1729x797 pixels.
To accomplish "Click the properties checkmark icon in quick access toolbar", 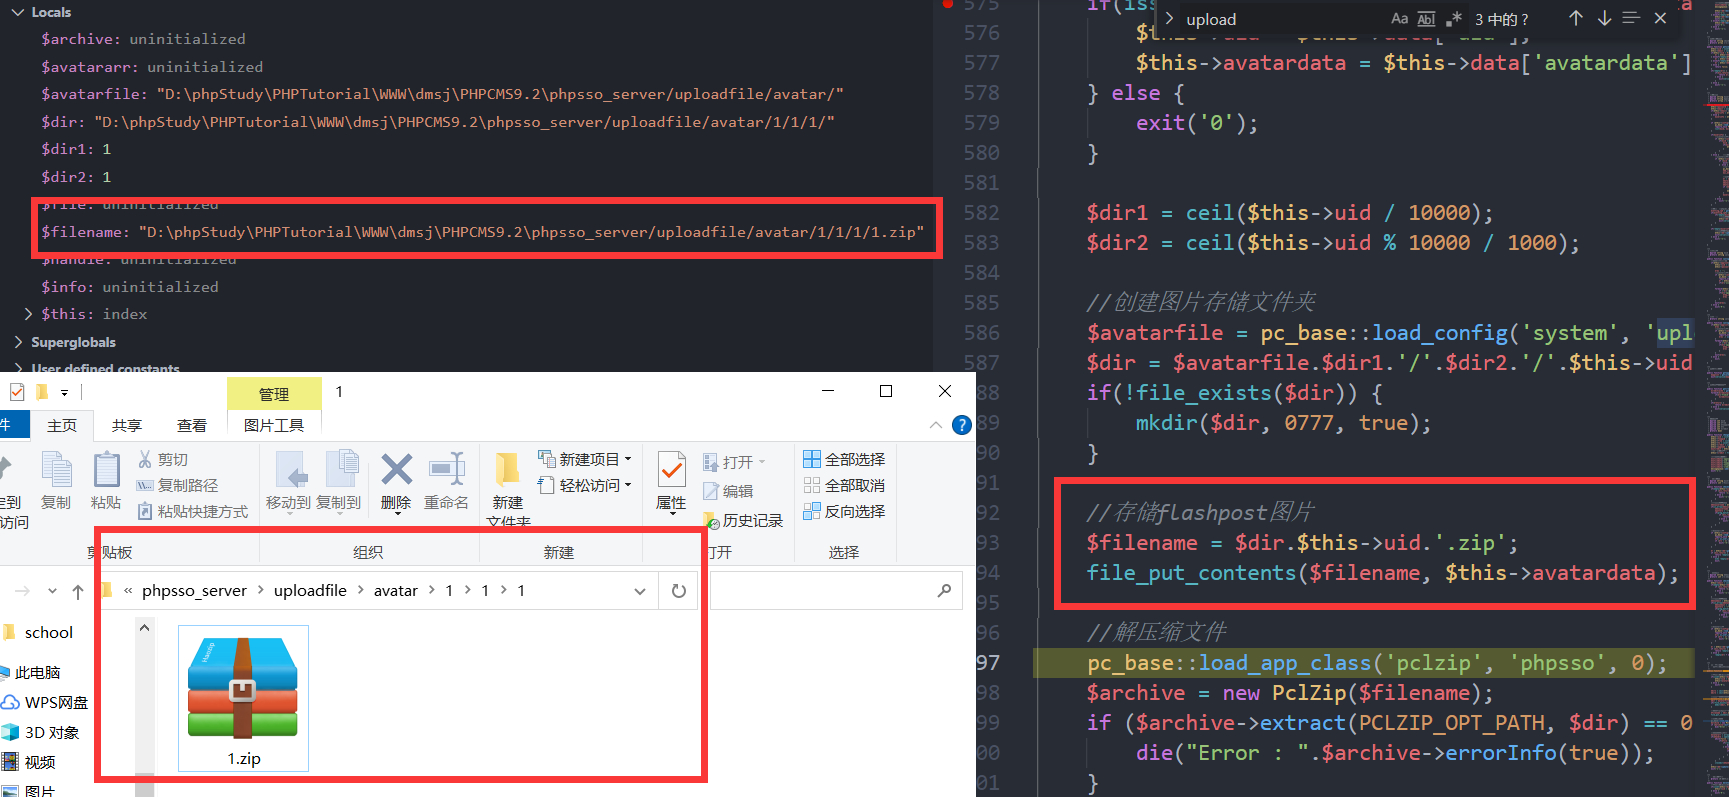I will pos(17,392).
